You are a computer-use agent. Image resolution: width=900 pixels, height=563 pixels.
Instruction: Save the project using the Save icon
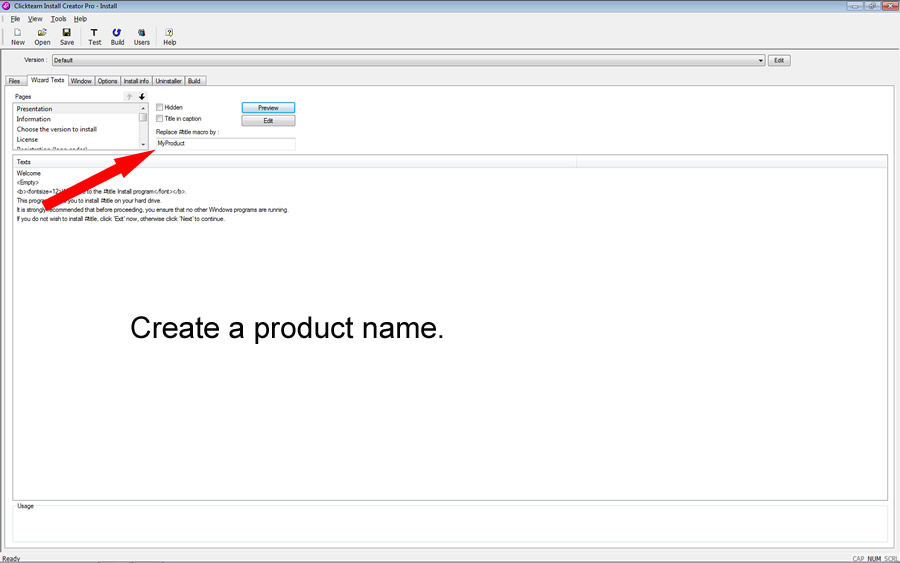coord(67,36)
